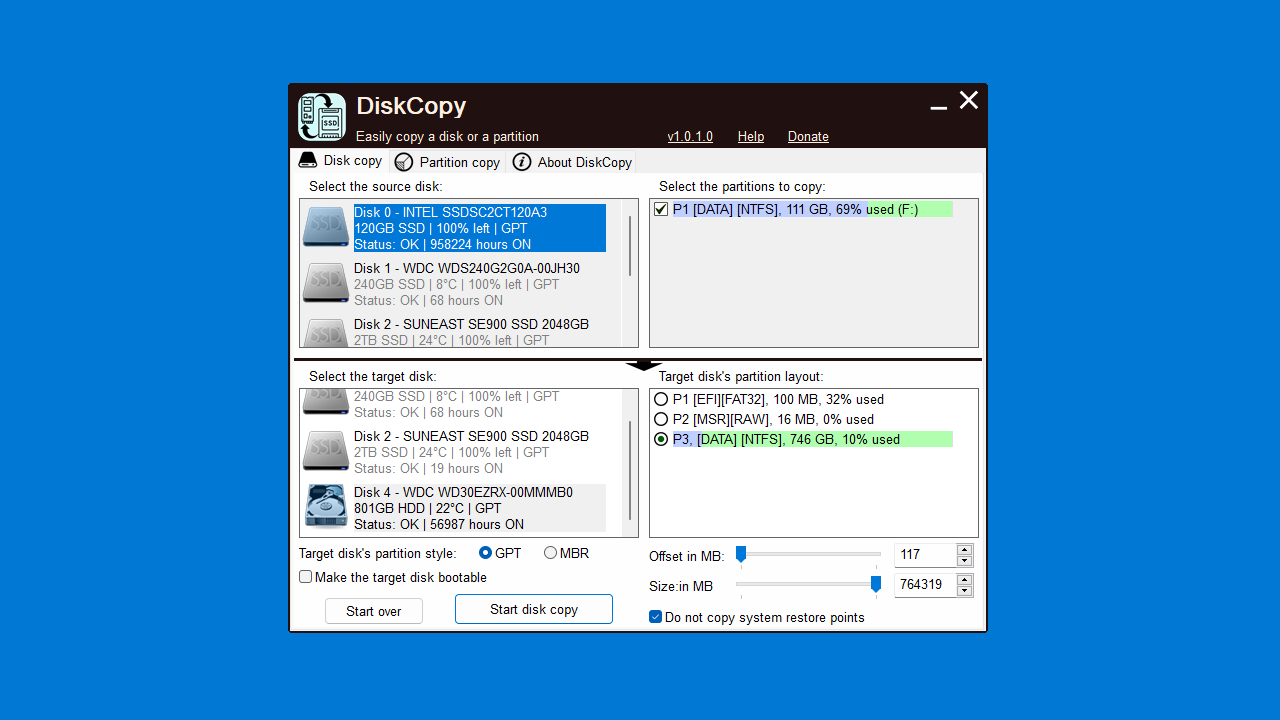Click the Disk copy tab drive icon

coord(308,160)
